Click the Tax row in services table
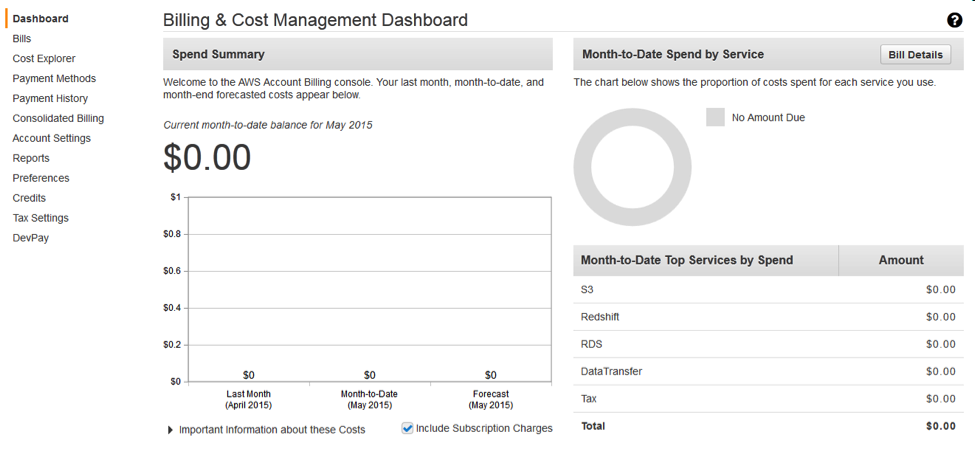Viewport: 975px width, 449px height. (769, 399)
